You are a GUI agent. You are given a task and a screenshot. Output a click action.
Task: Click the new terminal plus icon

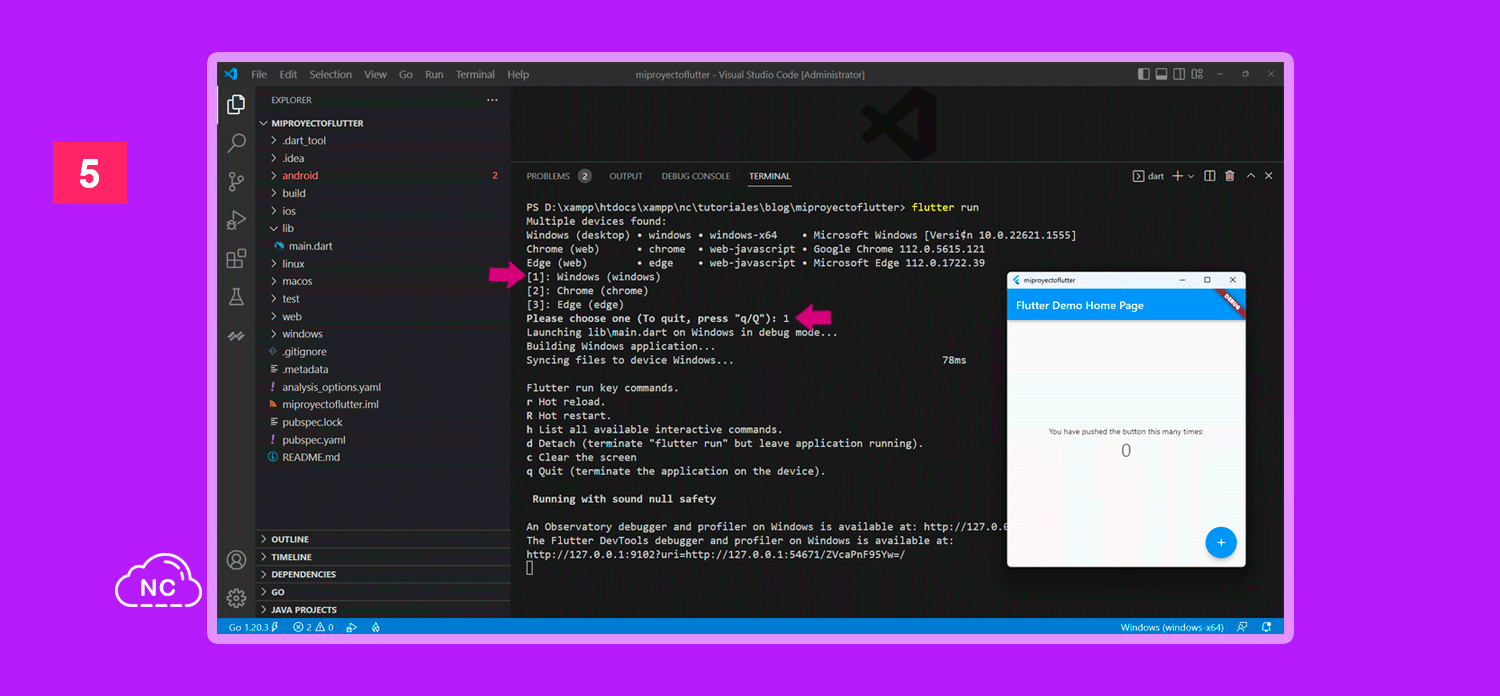(1177, 176)
